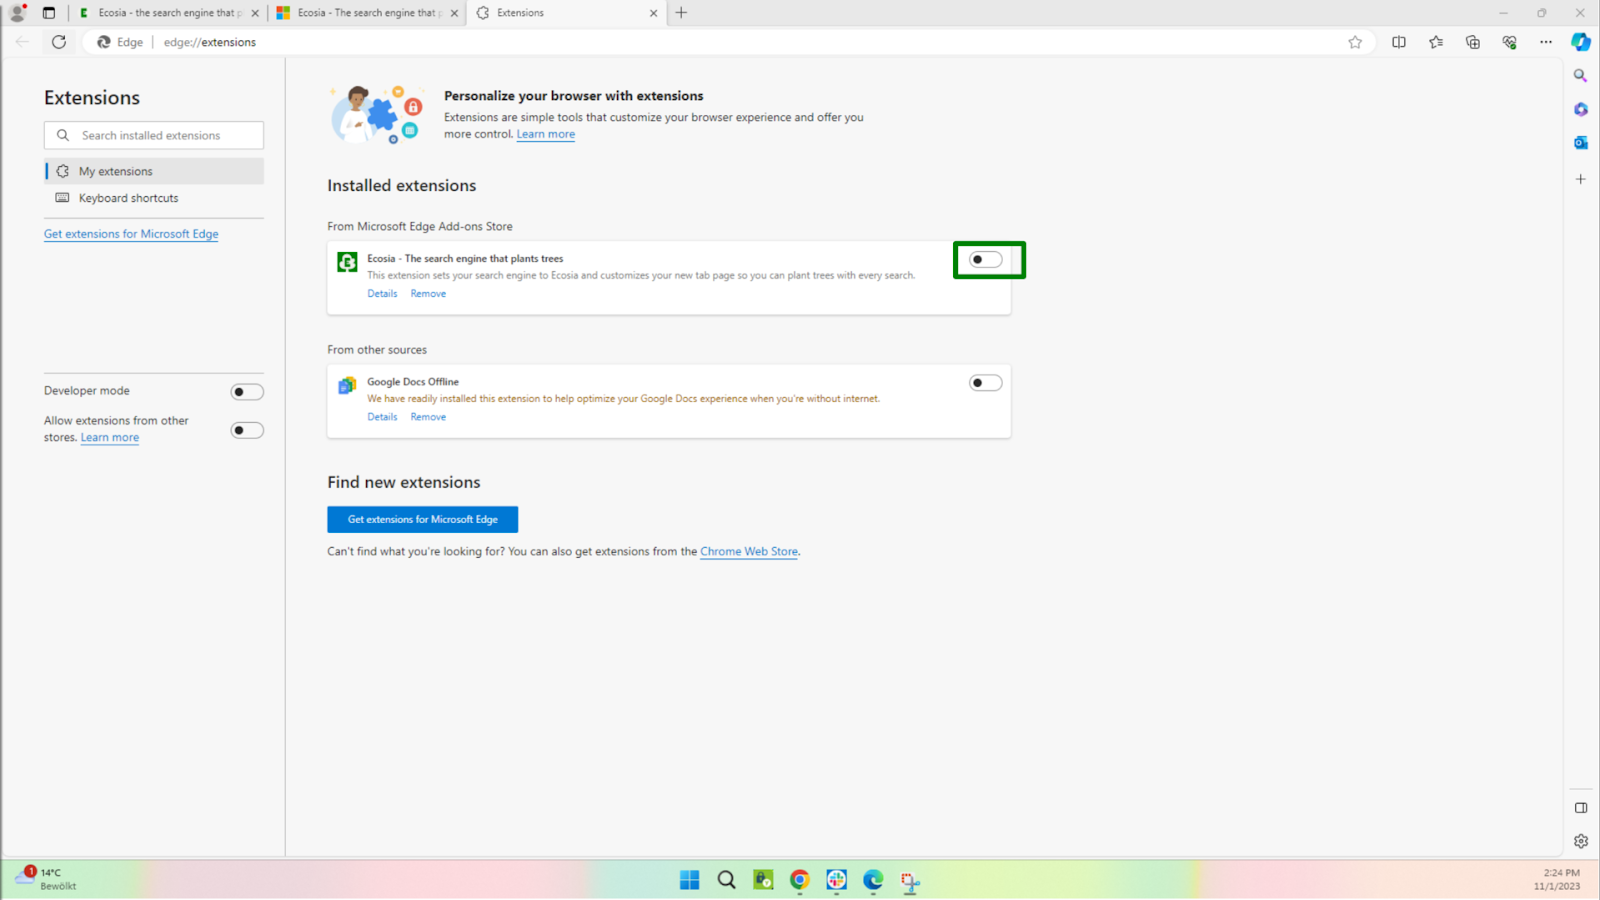Open the weather widget showing 14°C
Screen dimensions: 1600x900
pos(47,879)
